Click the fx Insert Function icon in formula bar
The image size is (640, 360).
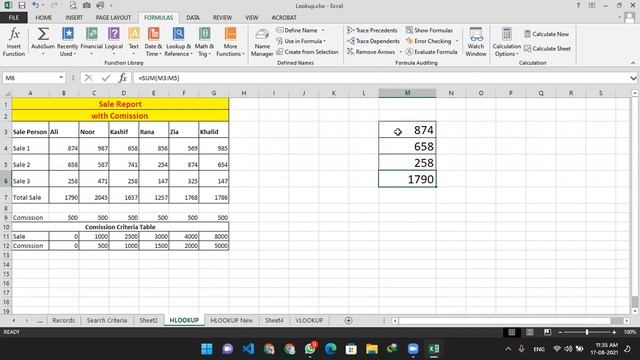122,78
